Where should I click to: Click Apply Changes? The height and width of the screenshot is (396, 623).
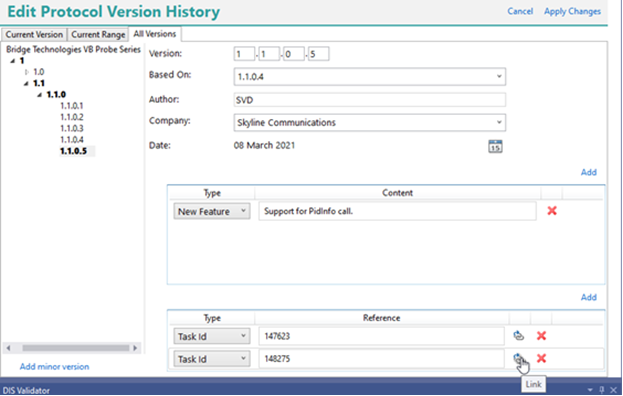pos(572,11)
